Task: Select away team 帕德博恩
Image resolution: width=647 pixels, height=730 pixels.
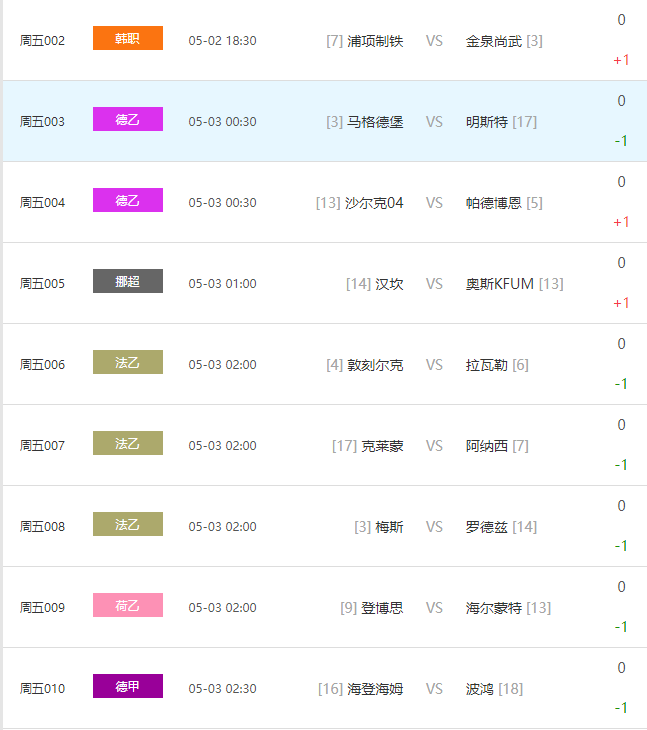Action: [494, 203]
